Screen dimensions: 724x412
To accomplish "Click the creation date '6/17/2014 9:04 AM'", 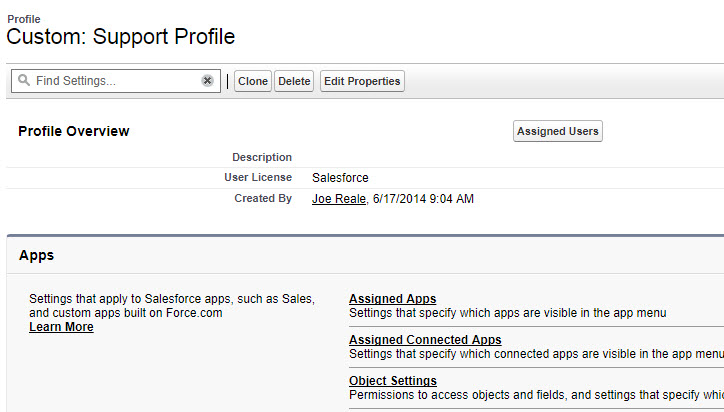I will pyautogui.click(x=423, y=199).
